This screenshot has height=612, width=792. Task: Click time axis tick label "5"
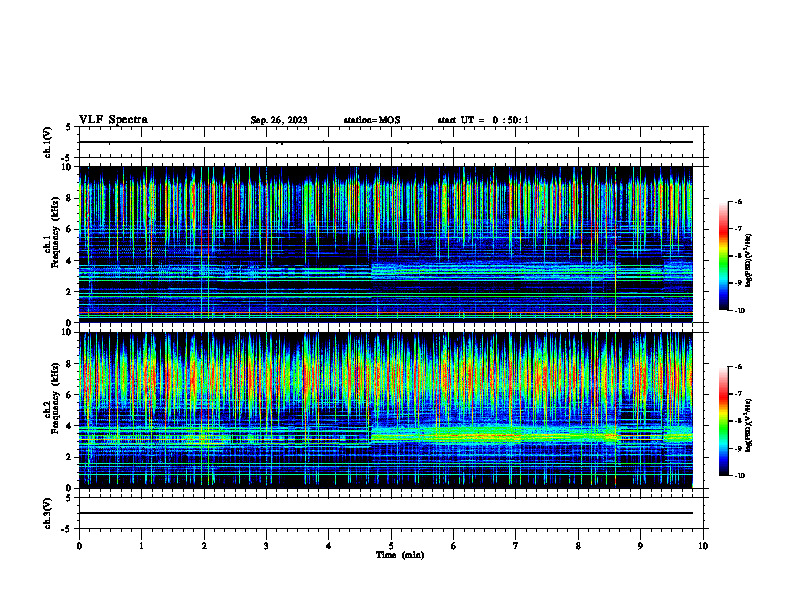click(x=391, y=546)
